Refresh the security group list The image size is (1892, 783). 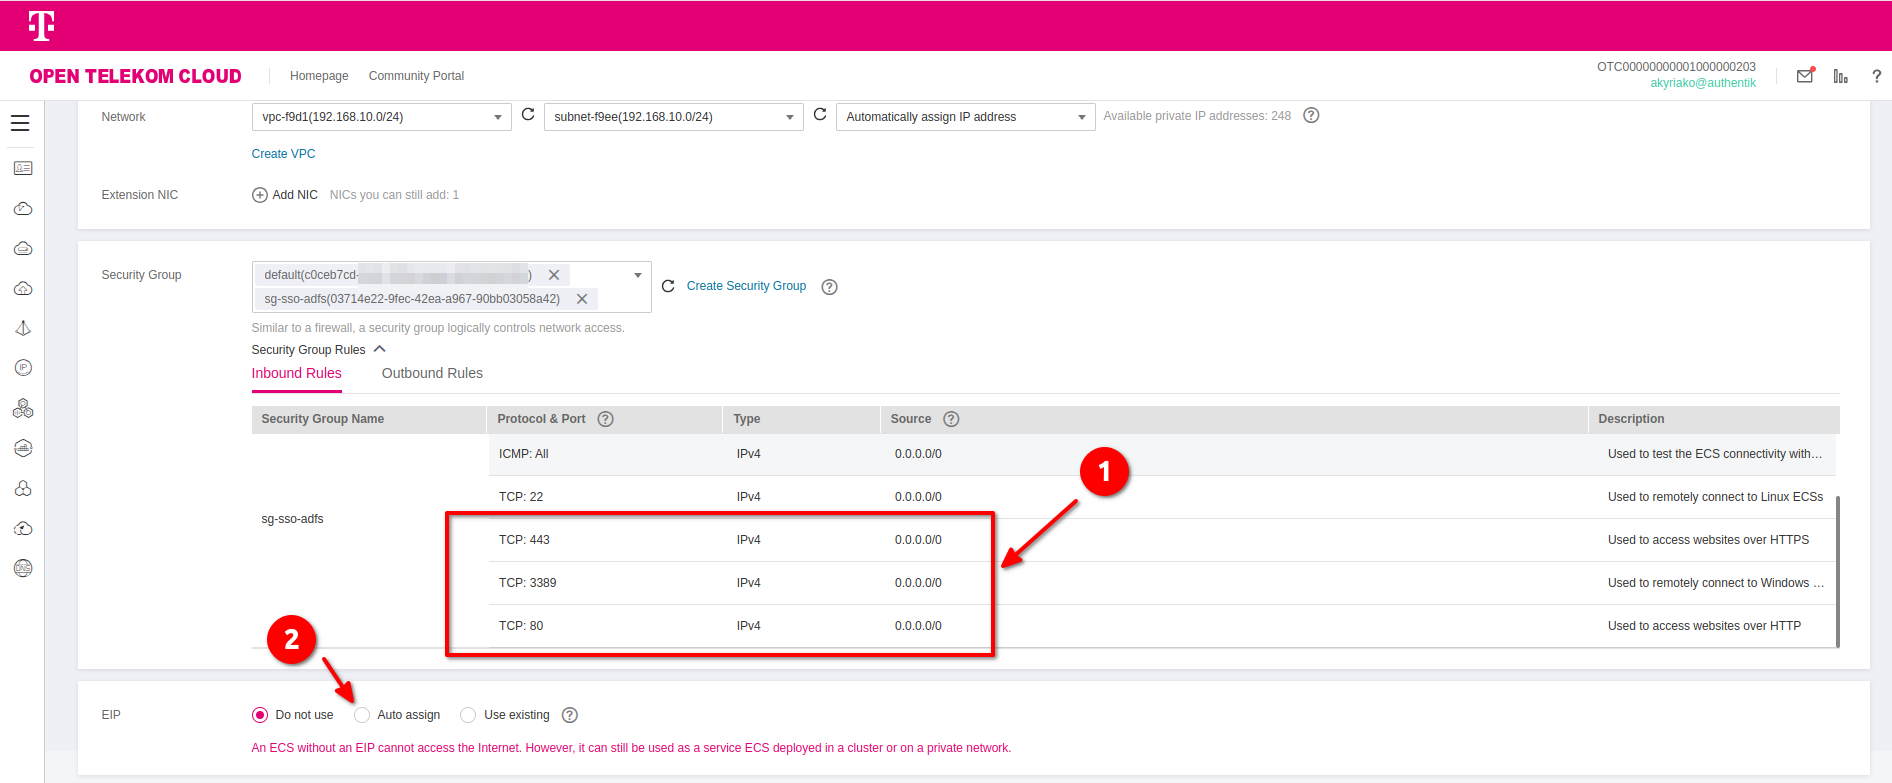click(668, 286)
